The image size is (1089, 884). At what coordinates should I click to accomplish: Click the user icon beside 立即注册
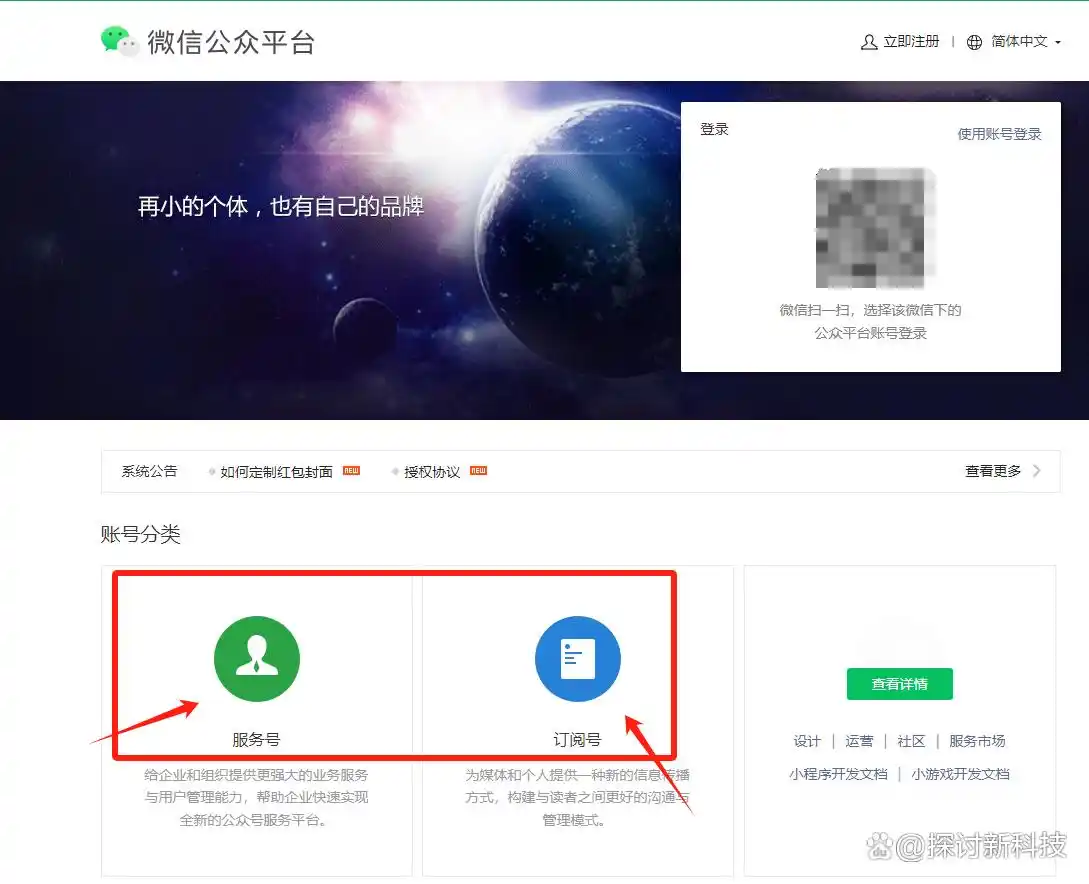coord(869,42)
